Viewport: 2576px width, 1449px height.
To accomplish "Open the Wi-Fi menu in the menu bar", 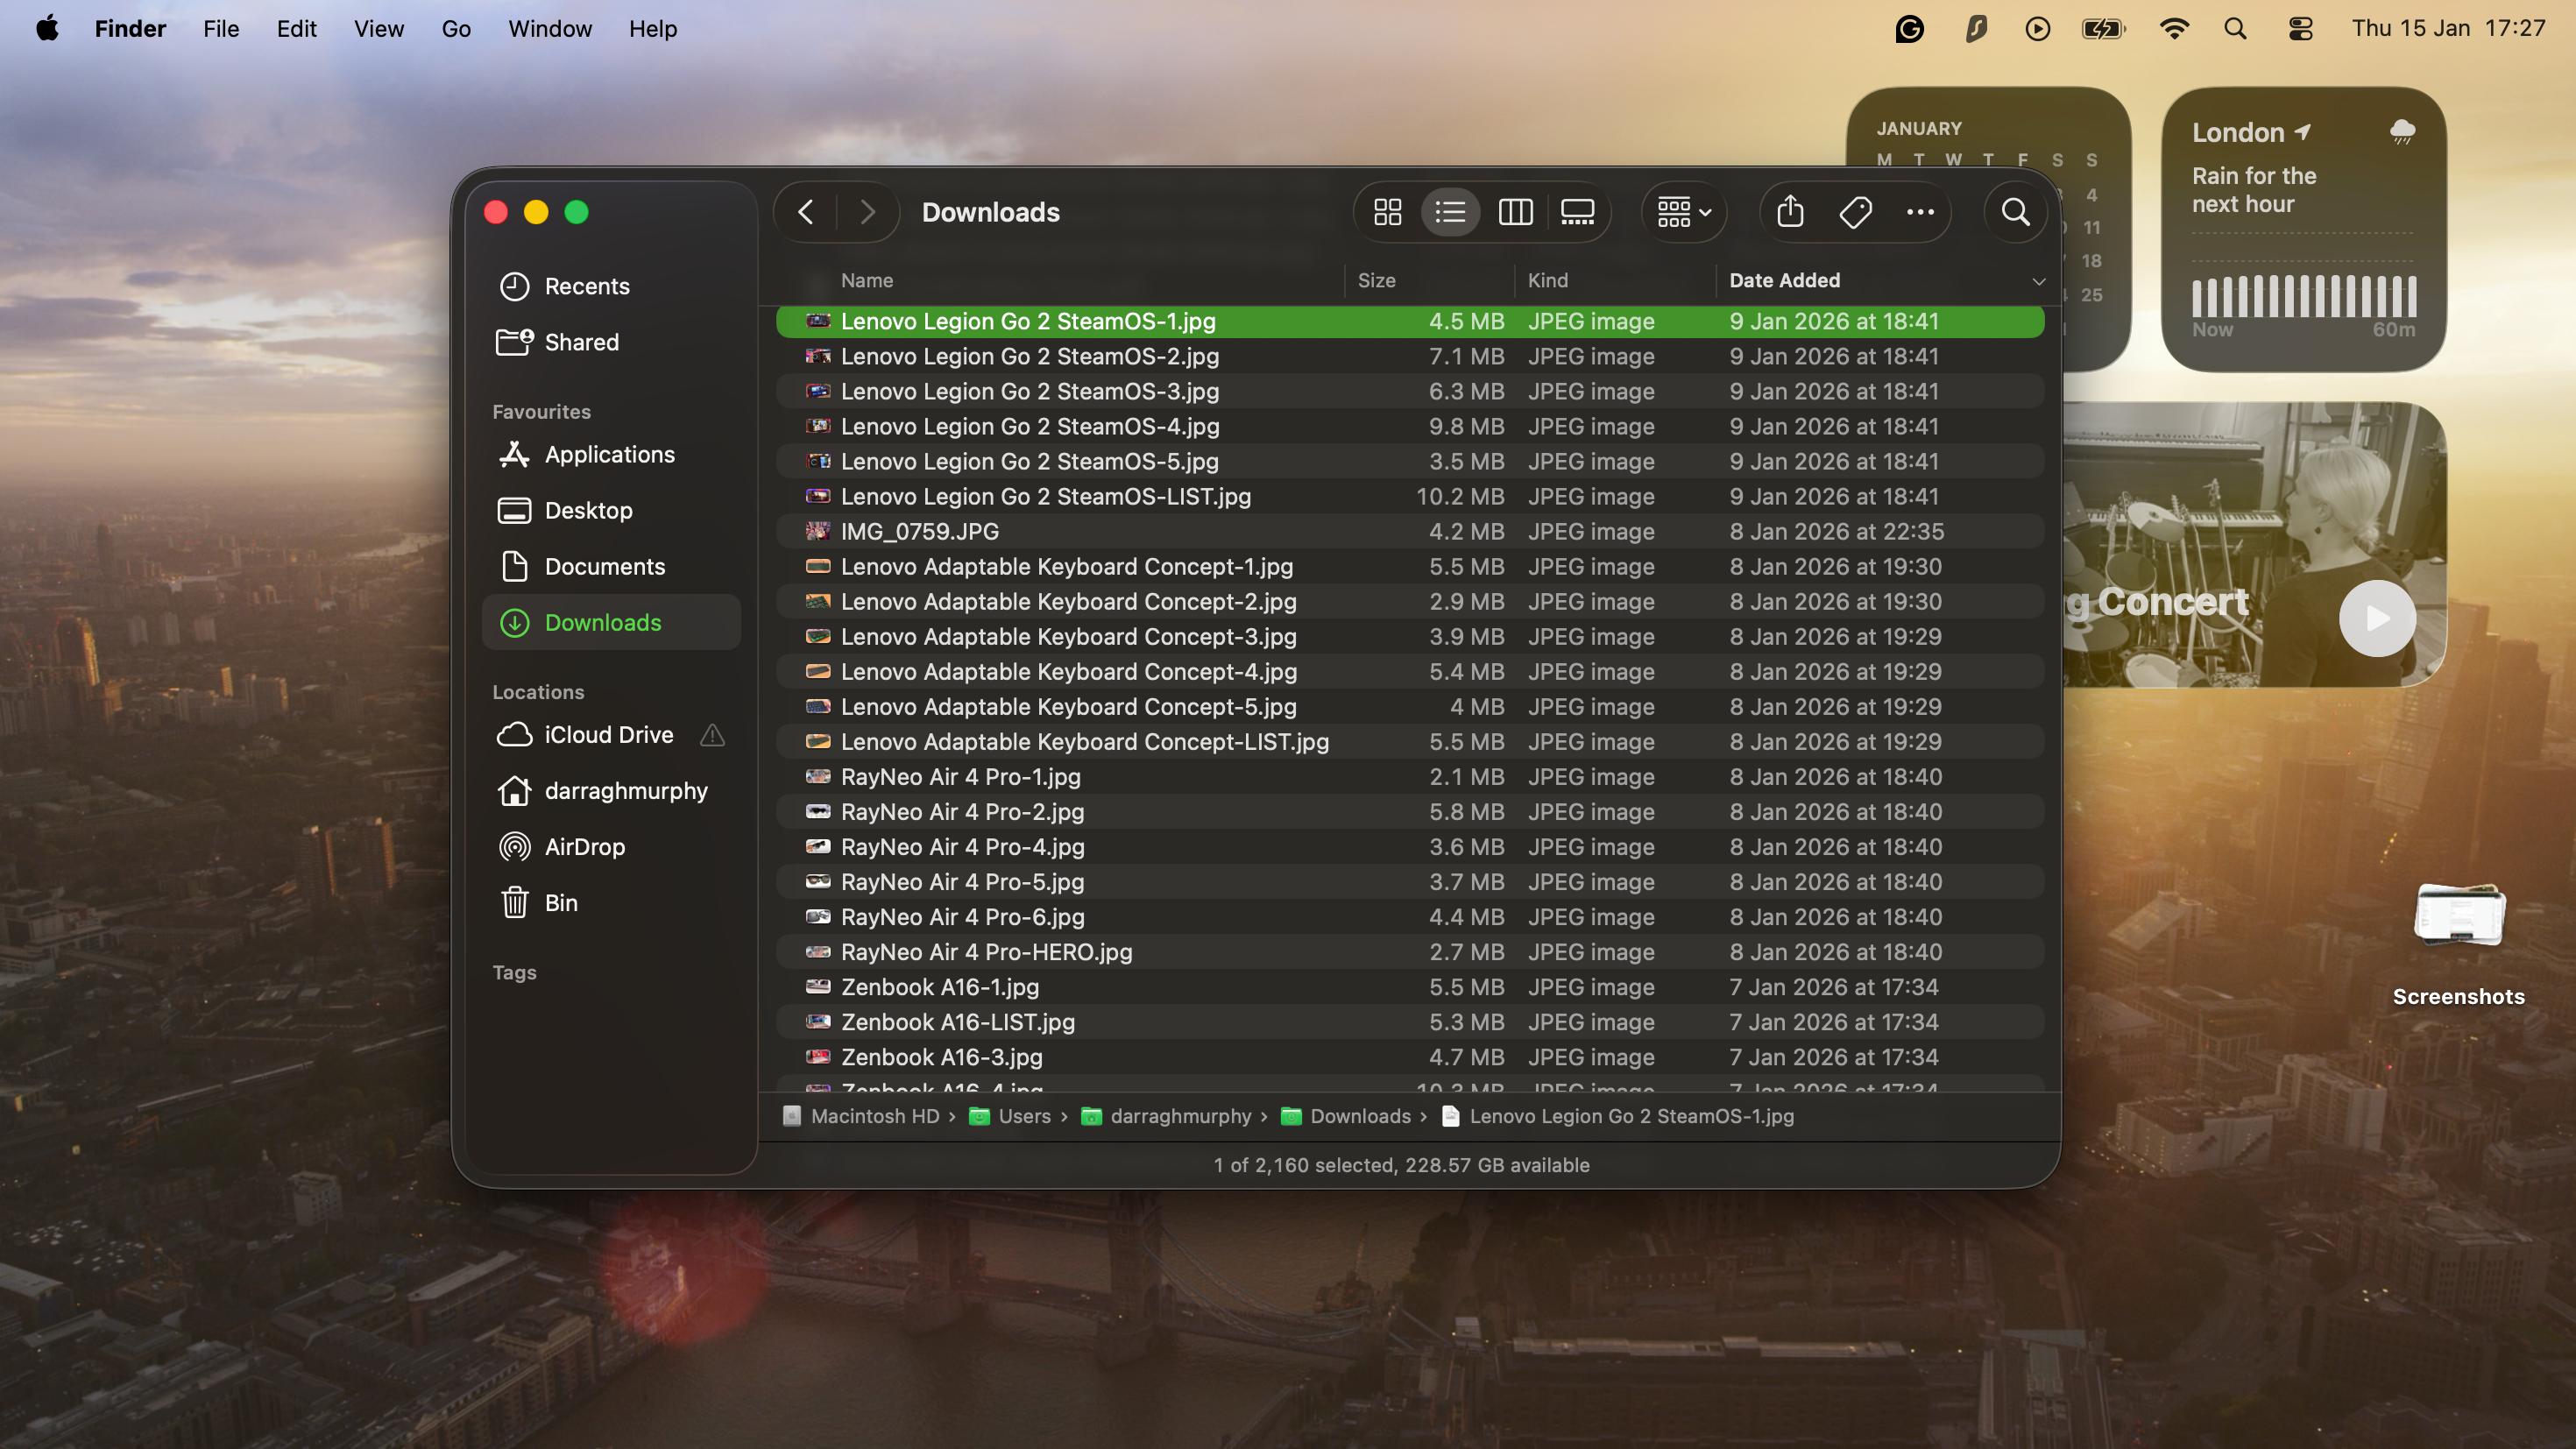I will point(2175,28).
